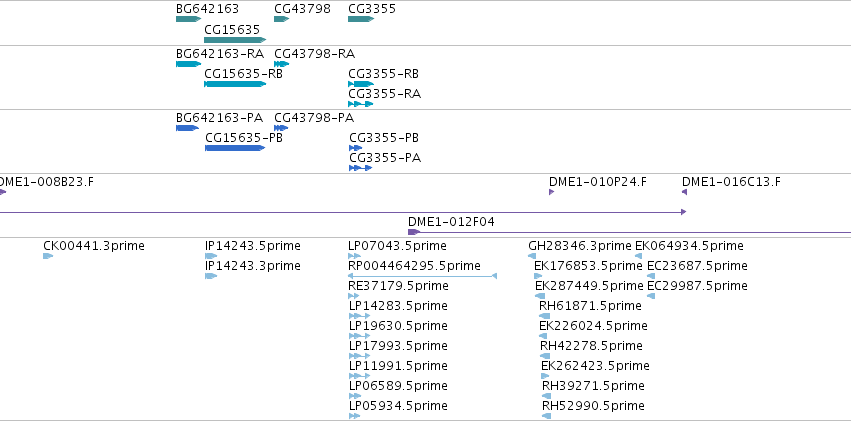Click the CG3355 gene arrow feature
Image resolution: width=851 pixels, height=421 pixels.
tap(361, 19)
